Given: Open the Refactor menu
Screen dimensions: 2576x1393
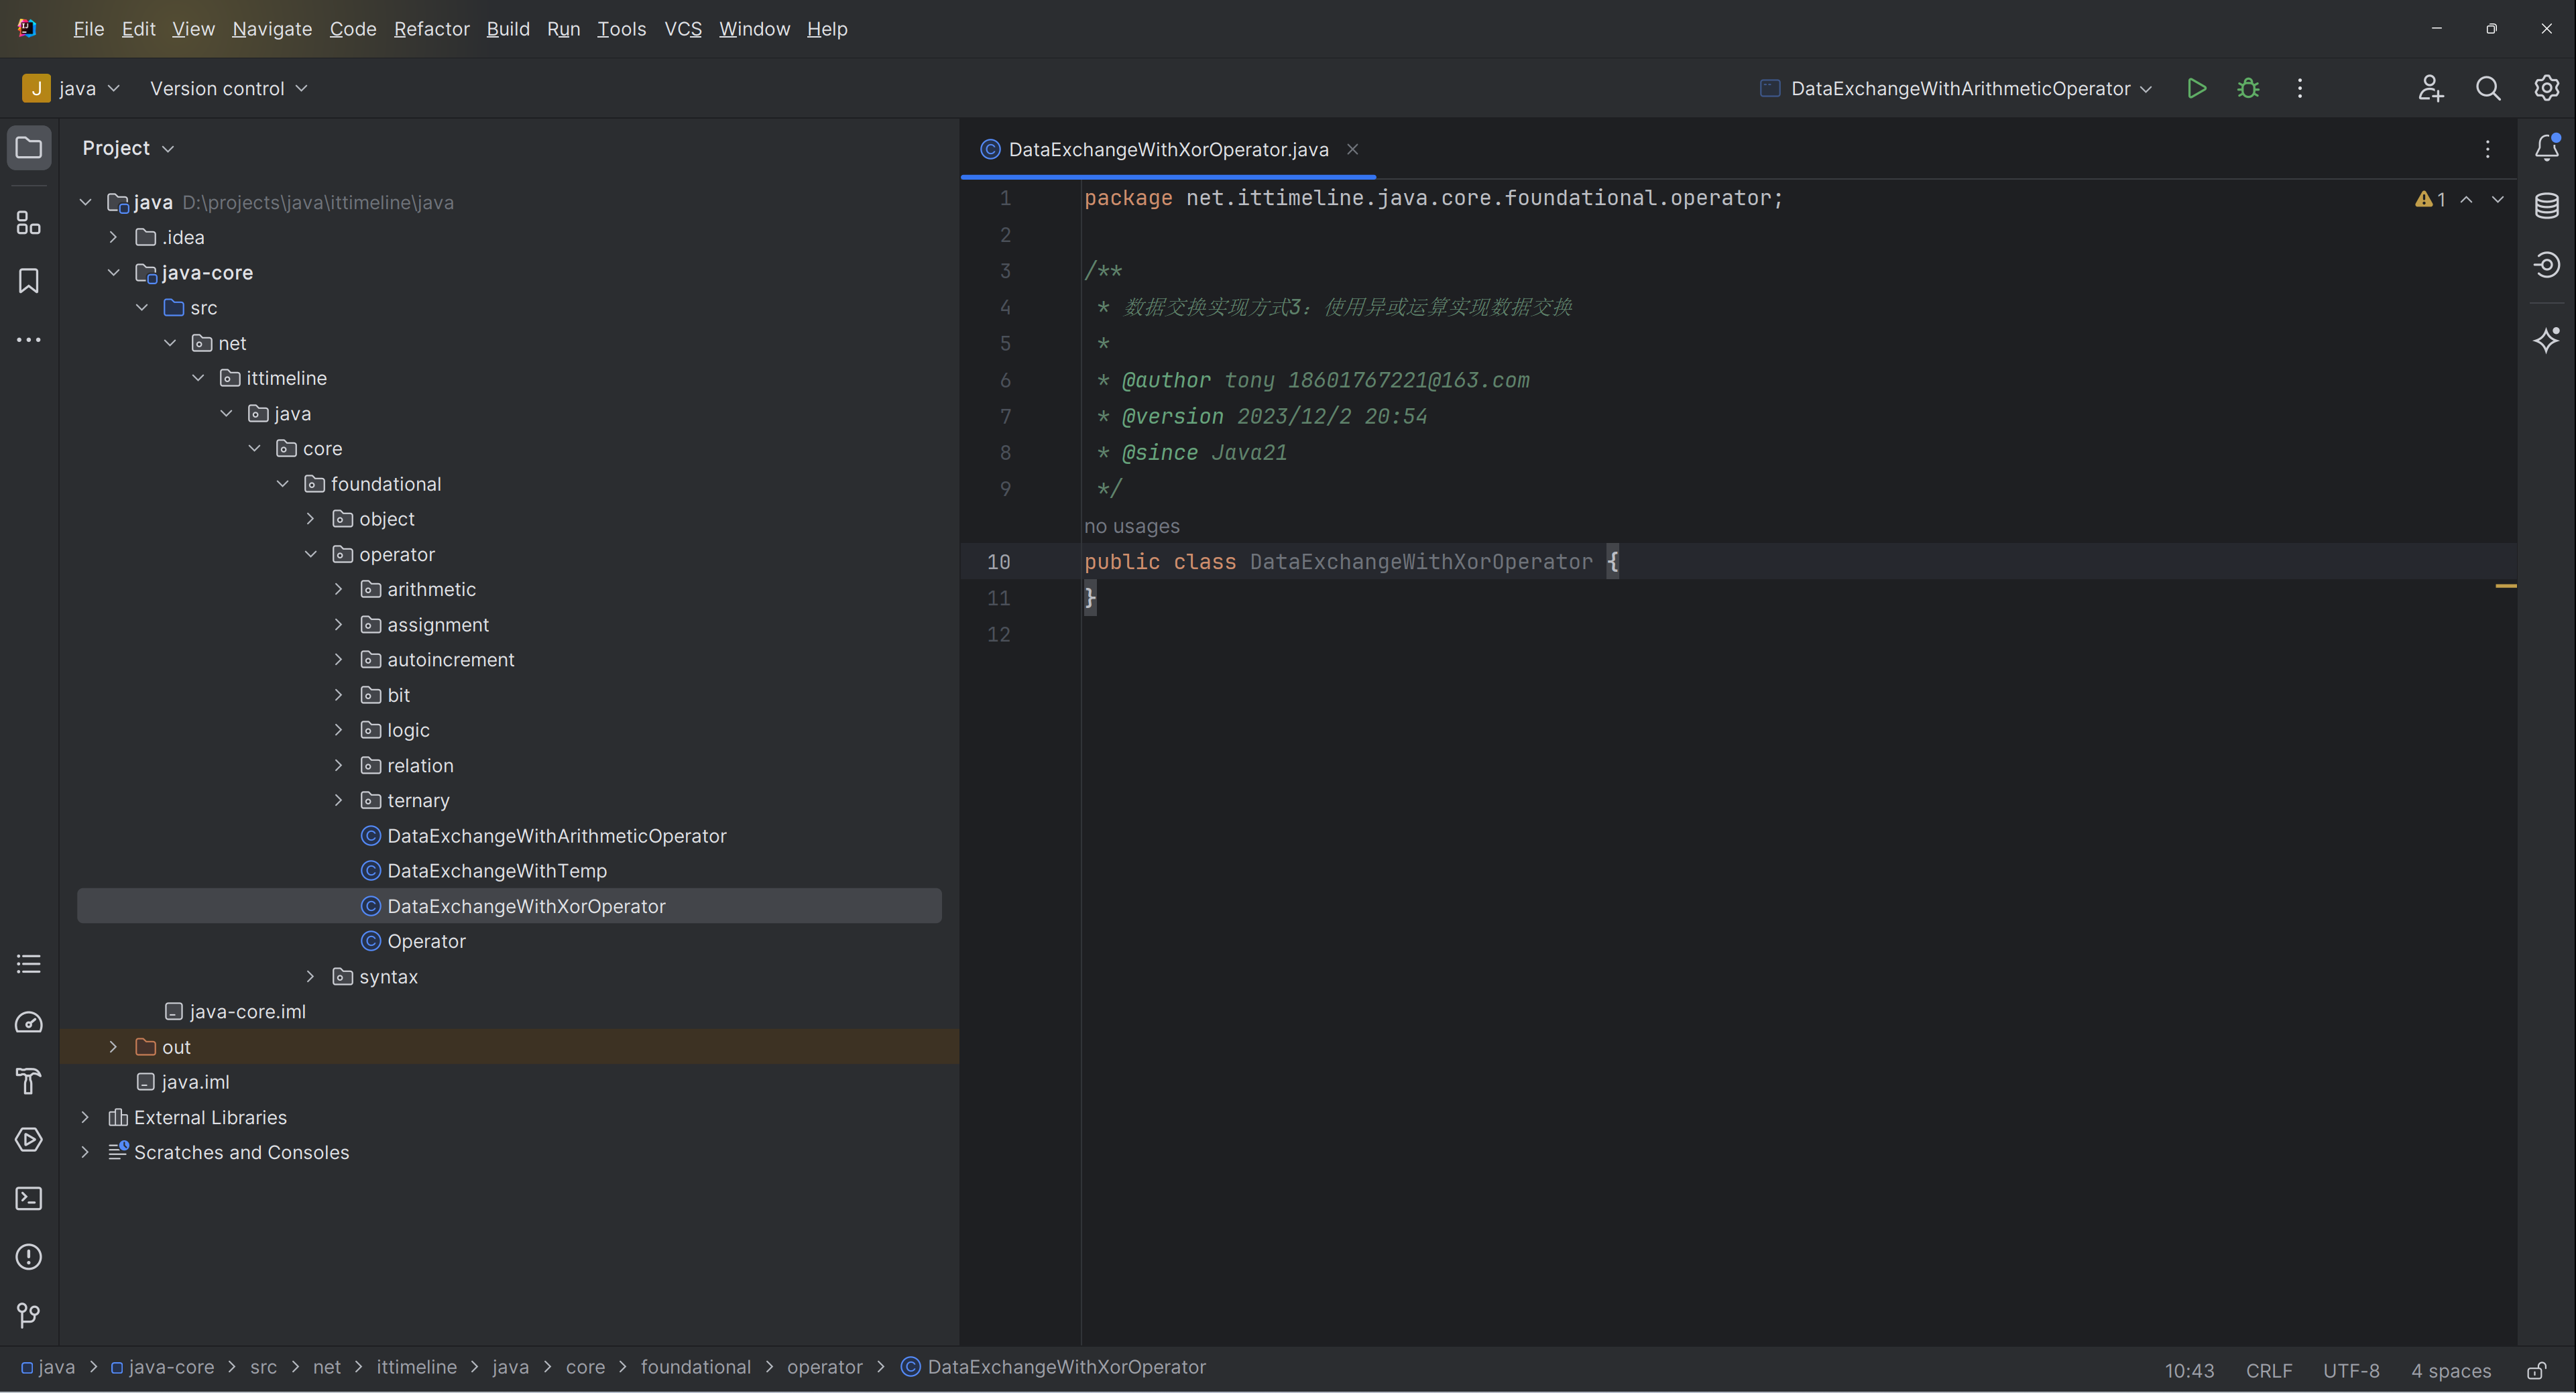Looking at the screenshot, I should point(431,29).
